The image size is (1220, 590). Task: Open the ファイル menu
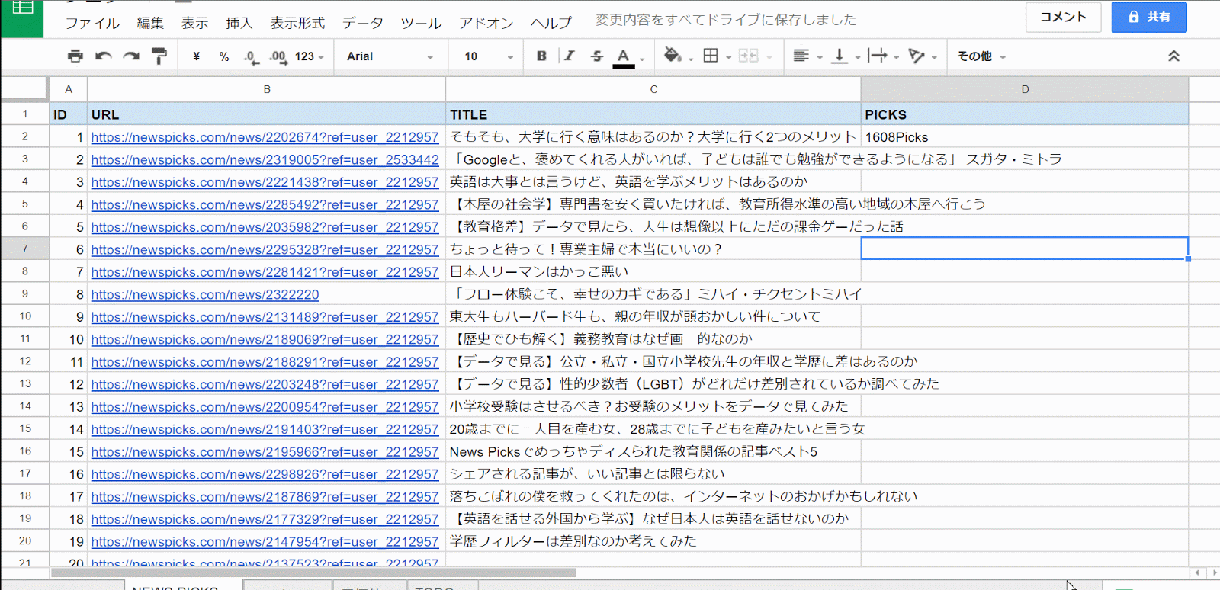coord(92,22)
